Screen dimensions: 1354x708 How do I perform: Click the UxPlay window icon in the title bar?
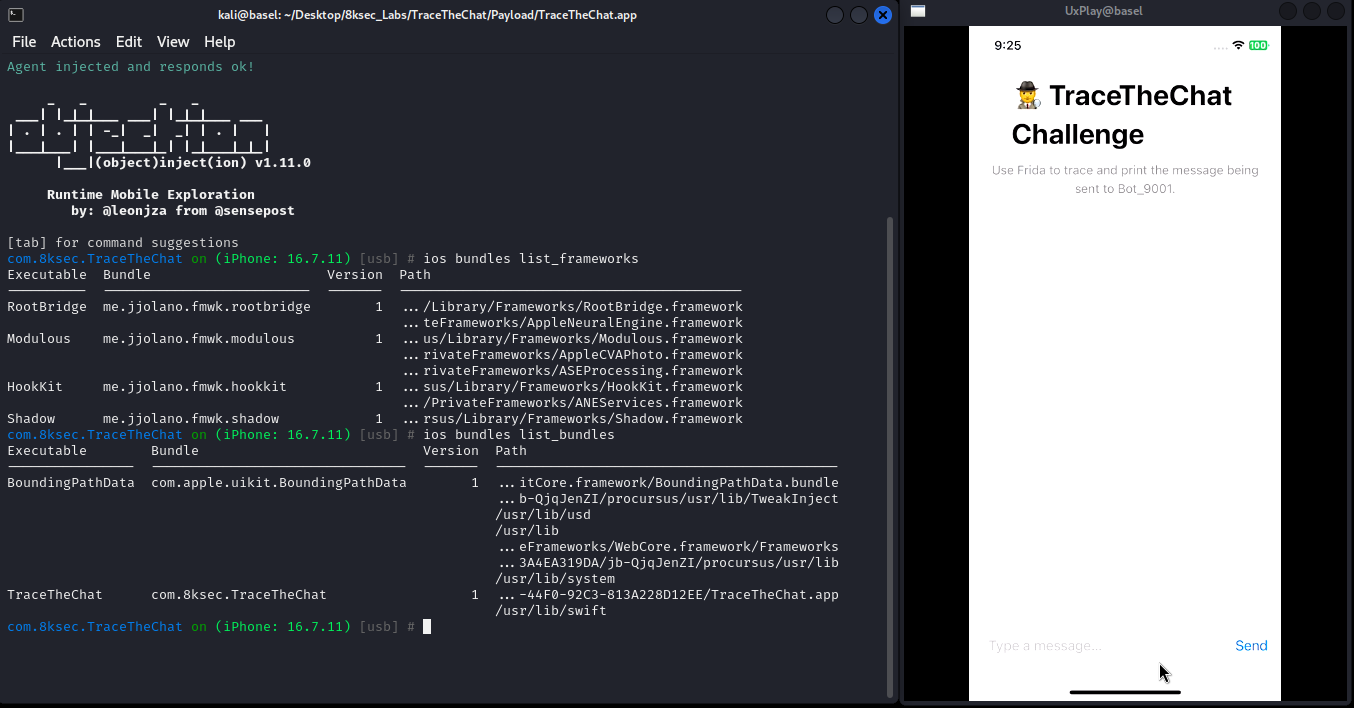click(918, 11)
